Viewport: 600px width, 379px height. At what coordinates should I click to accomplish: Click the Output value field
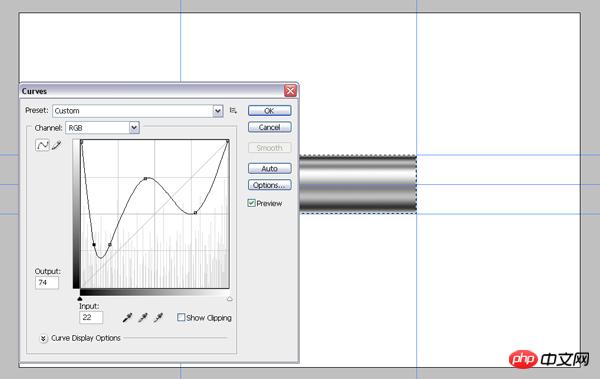coord(47,283)
